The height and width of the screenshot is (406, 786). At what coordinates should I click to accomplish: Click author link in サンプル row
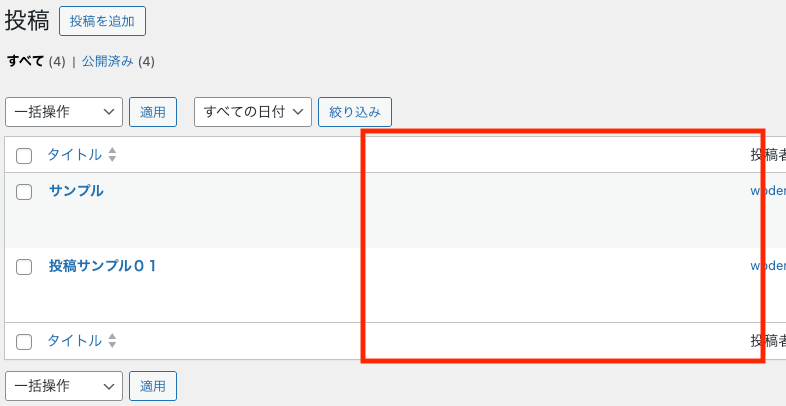pos(768,190)
